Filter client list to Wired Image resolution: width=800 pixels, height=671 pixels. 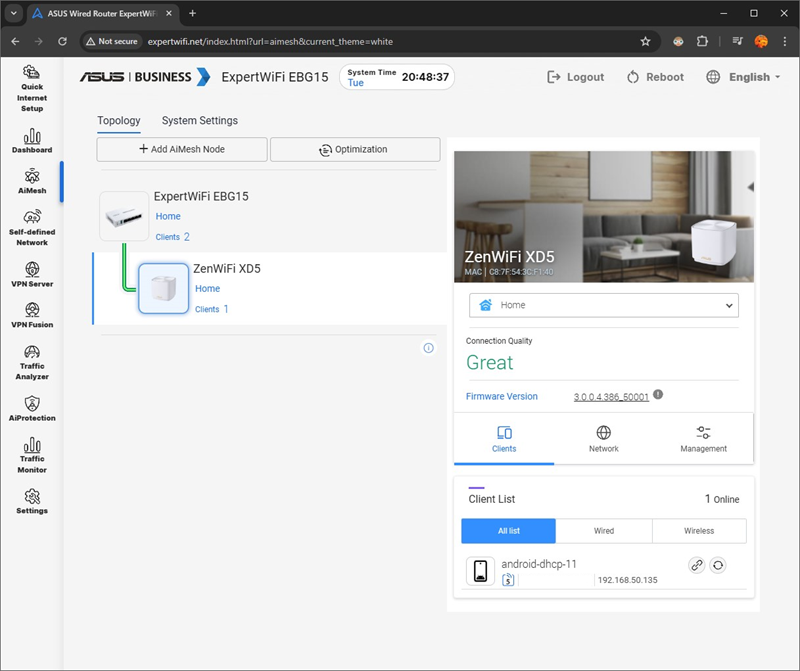[604, 531]
